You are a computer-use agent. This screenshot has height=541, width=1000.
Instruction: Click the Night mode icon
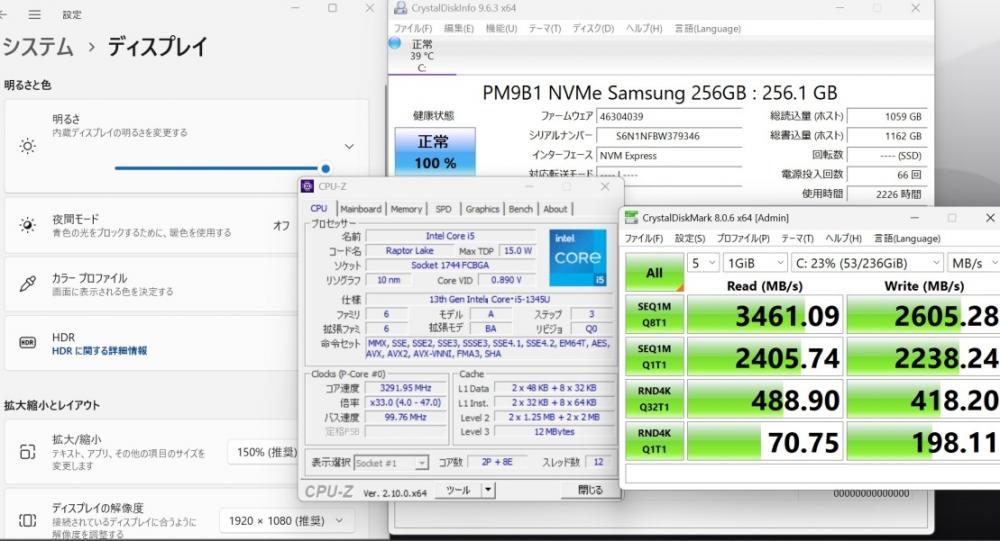tap(27, 225)
